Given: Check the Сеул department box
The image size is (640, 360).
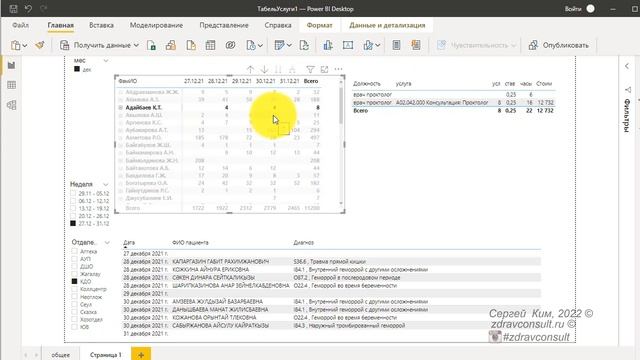Looking at the screenshot, I should pyautogui.click(x=74, y=304).
